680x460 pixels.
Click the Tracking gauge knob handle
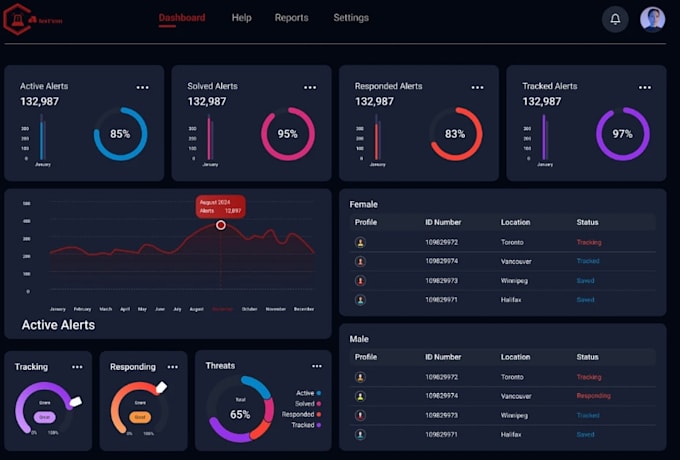[75, 402]
